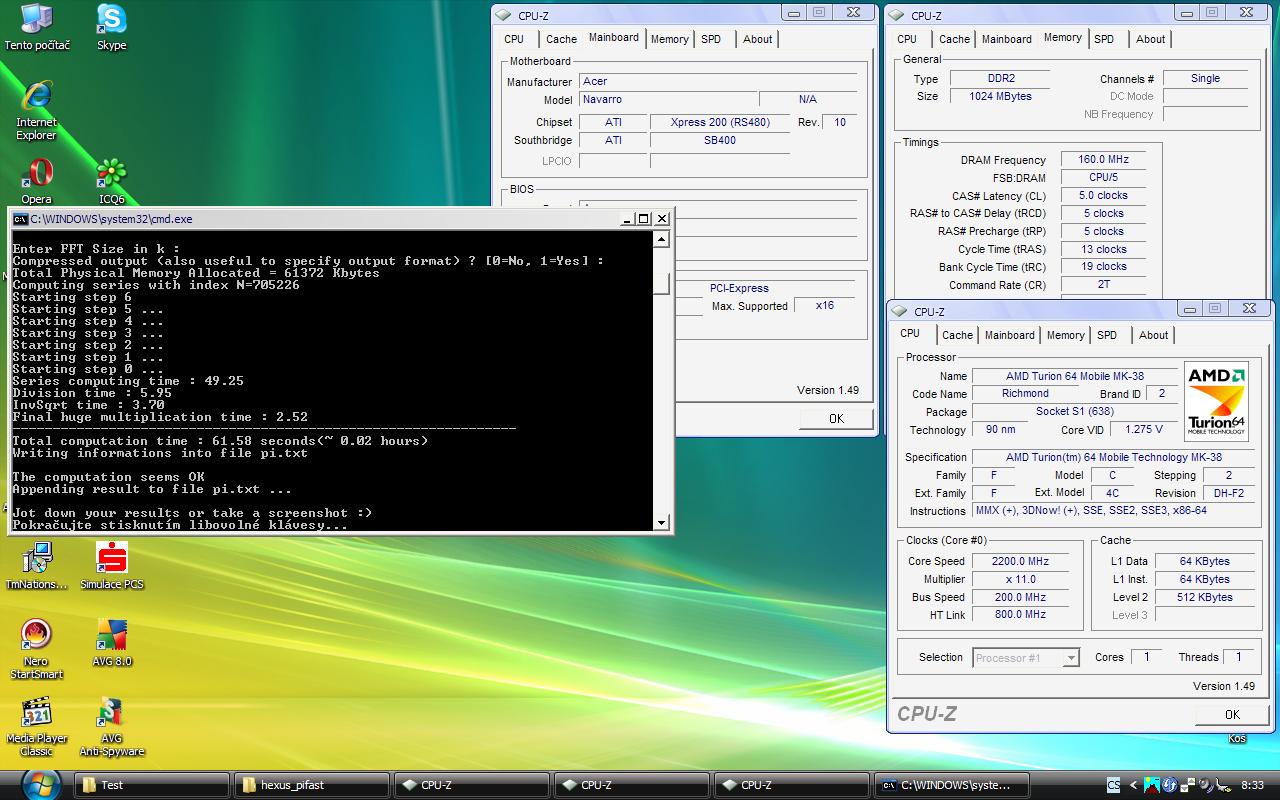The height and width of the screenshot is (800, 1280).
Task: Expand hidden tray icons arrow
Action: [1133, 785]
